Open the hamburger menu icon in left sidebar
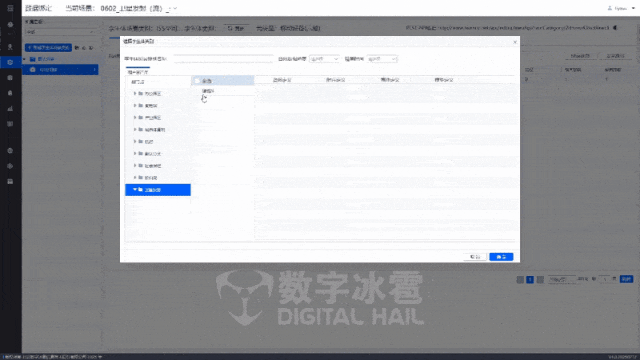This screenshot has width=640, height=360. click(x=10, y=8)
